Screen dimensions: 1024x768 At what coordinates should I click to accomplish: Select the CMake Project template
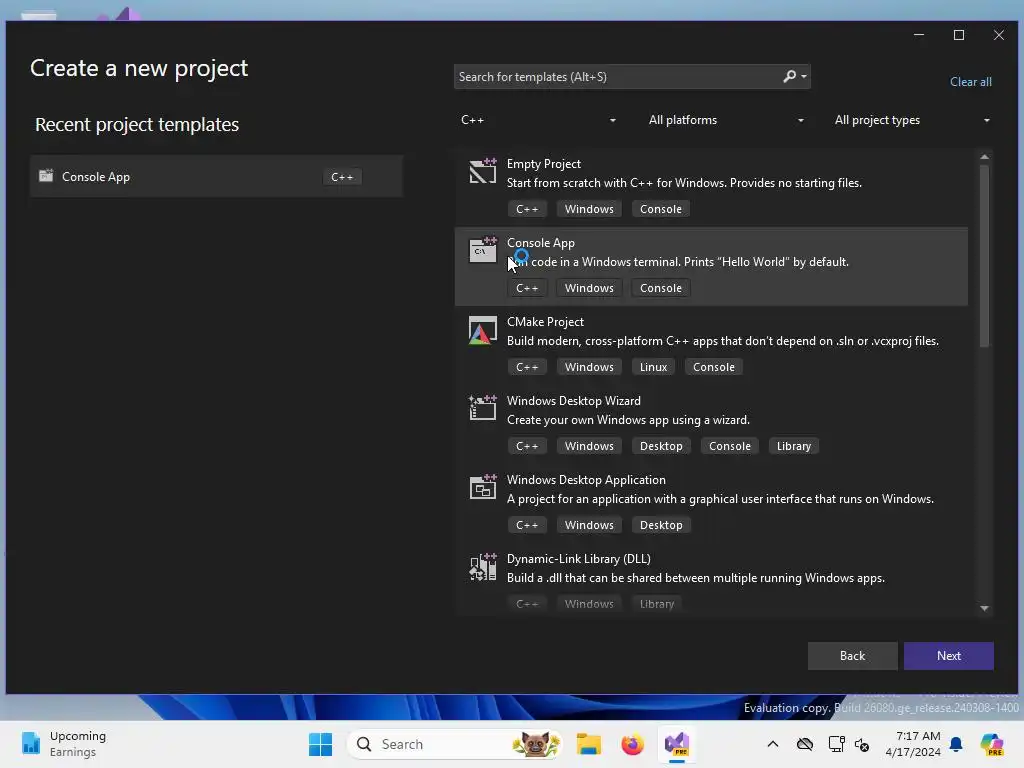tap(711, 345)
